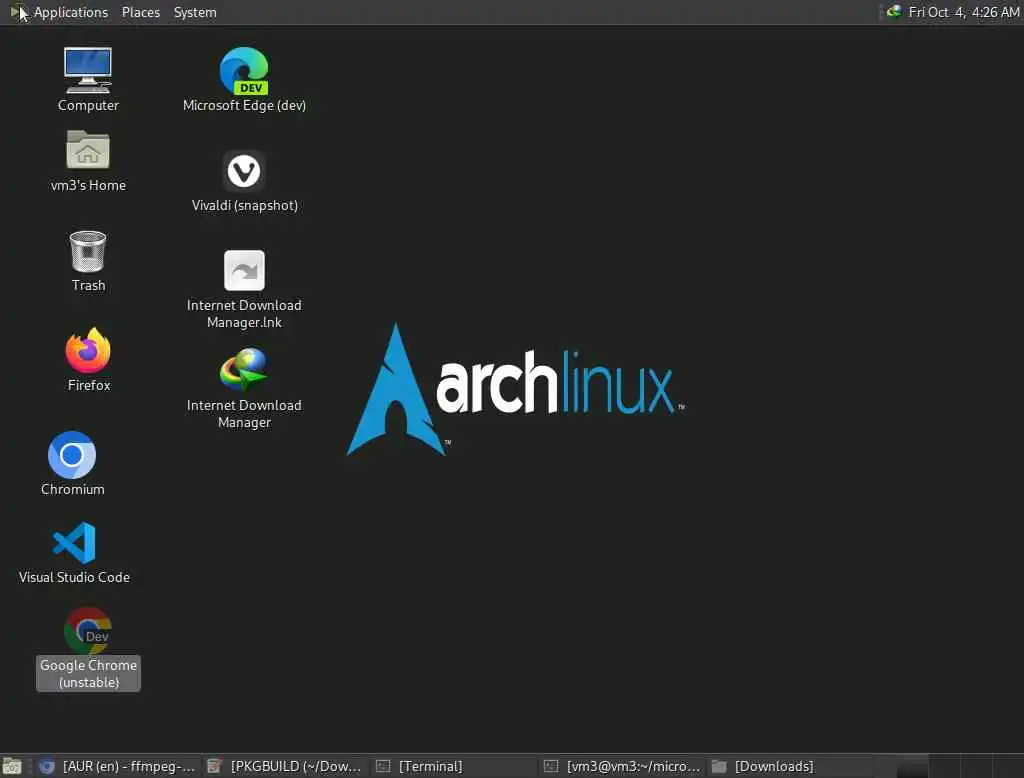Click the Internet Download Manager tray icon
Viewport: 1024px width, 778px height.
coord(893,12)
